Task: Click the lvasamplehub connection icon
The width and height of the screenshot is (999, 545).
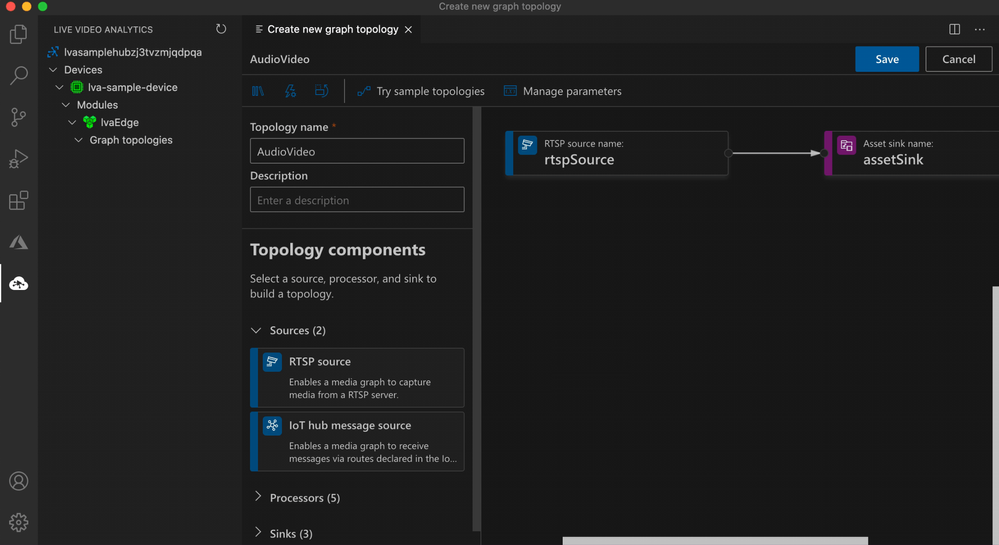Action: 53,52
